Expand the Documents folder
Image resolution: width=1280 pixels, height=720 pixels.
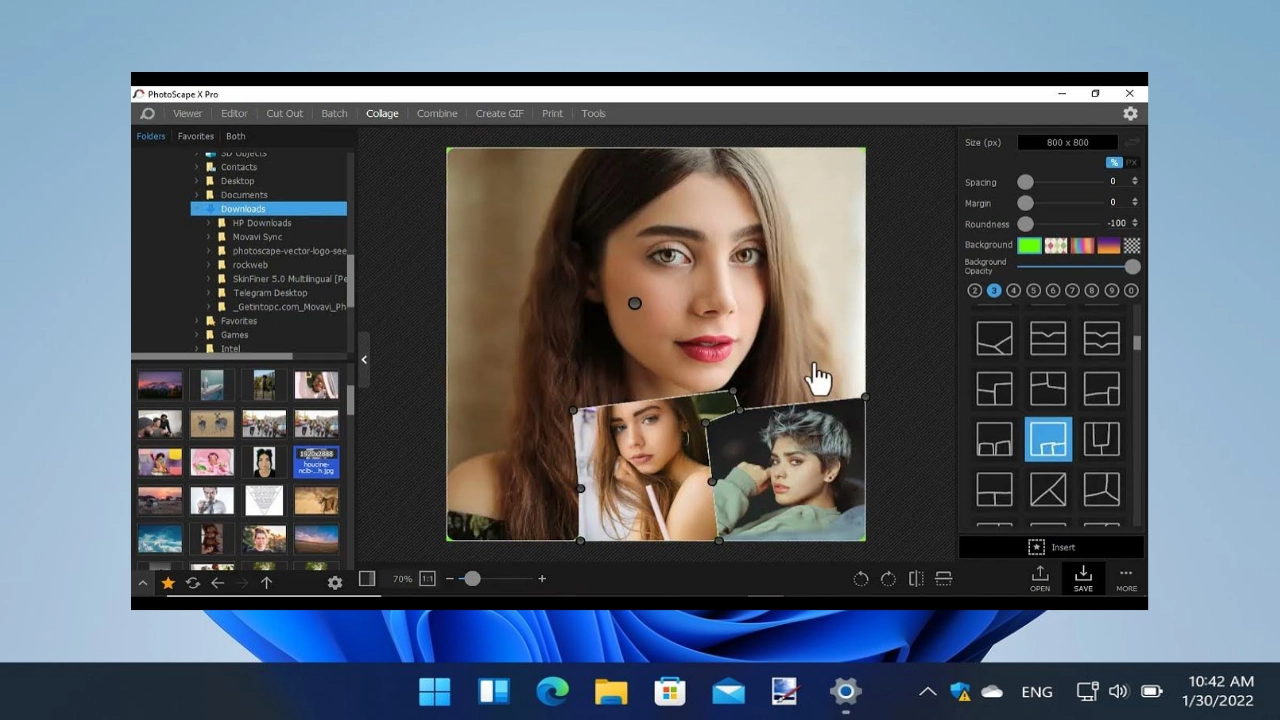pos(197,195)
